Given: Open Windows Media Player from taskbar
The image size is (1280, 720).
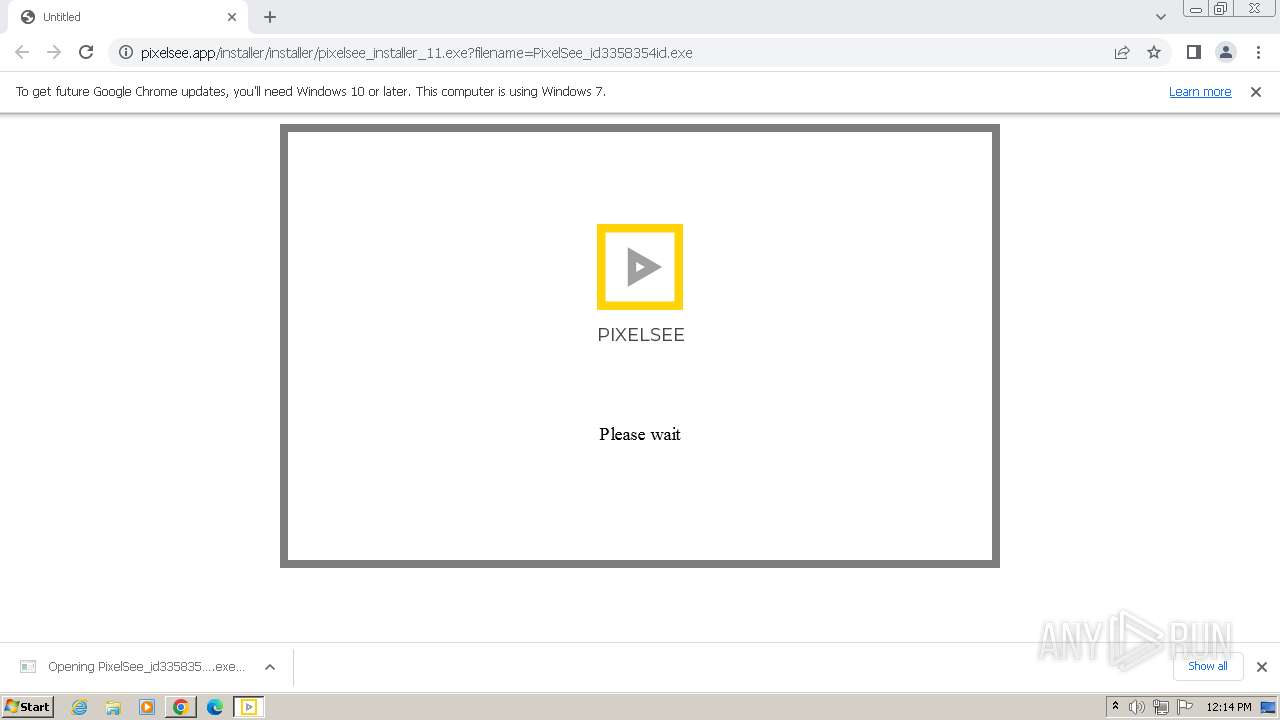Looking at the screenshot, I should (x=147, y=707).
